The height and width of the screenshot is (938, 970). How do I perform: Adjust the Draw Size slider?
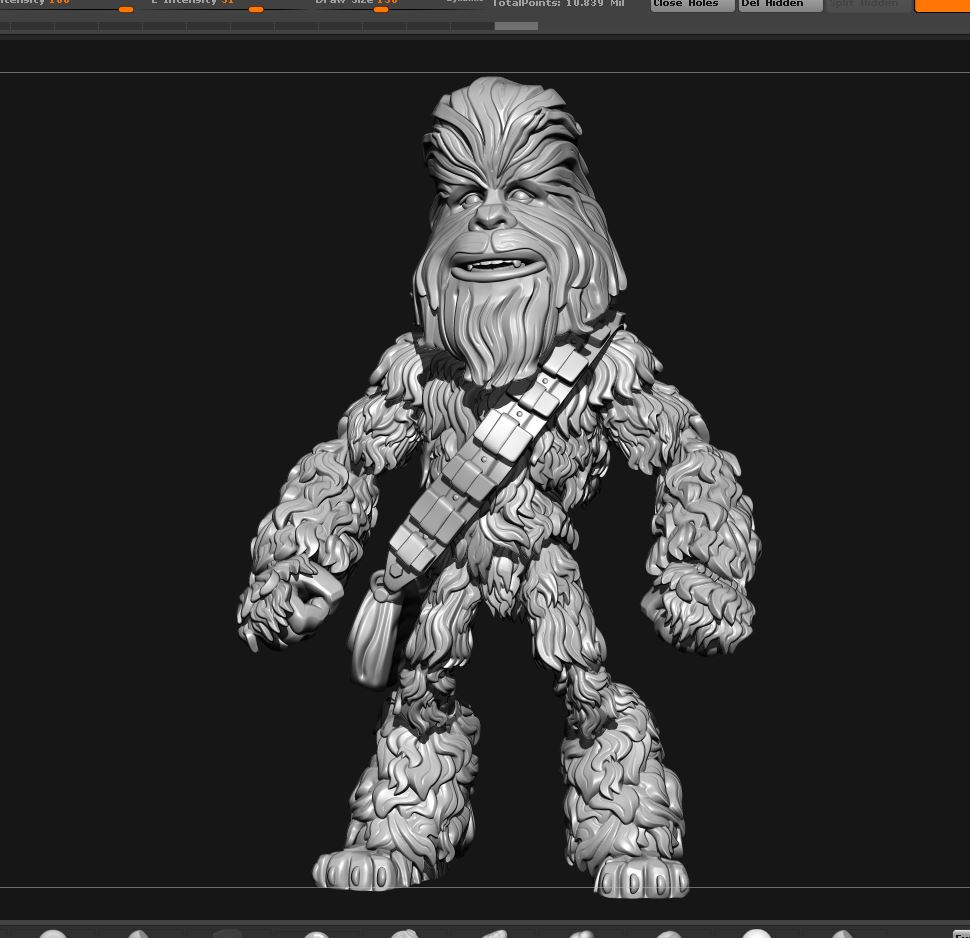click(381, 9)
